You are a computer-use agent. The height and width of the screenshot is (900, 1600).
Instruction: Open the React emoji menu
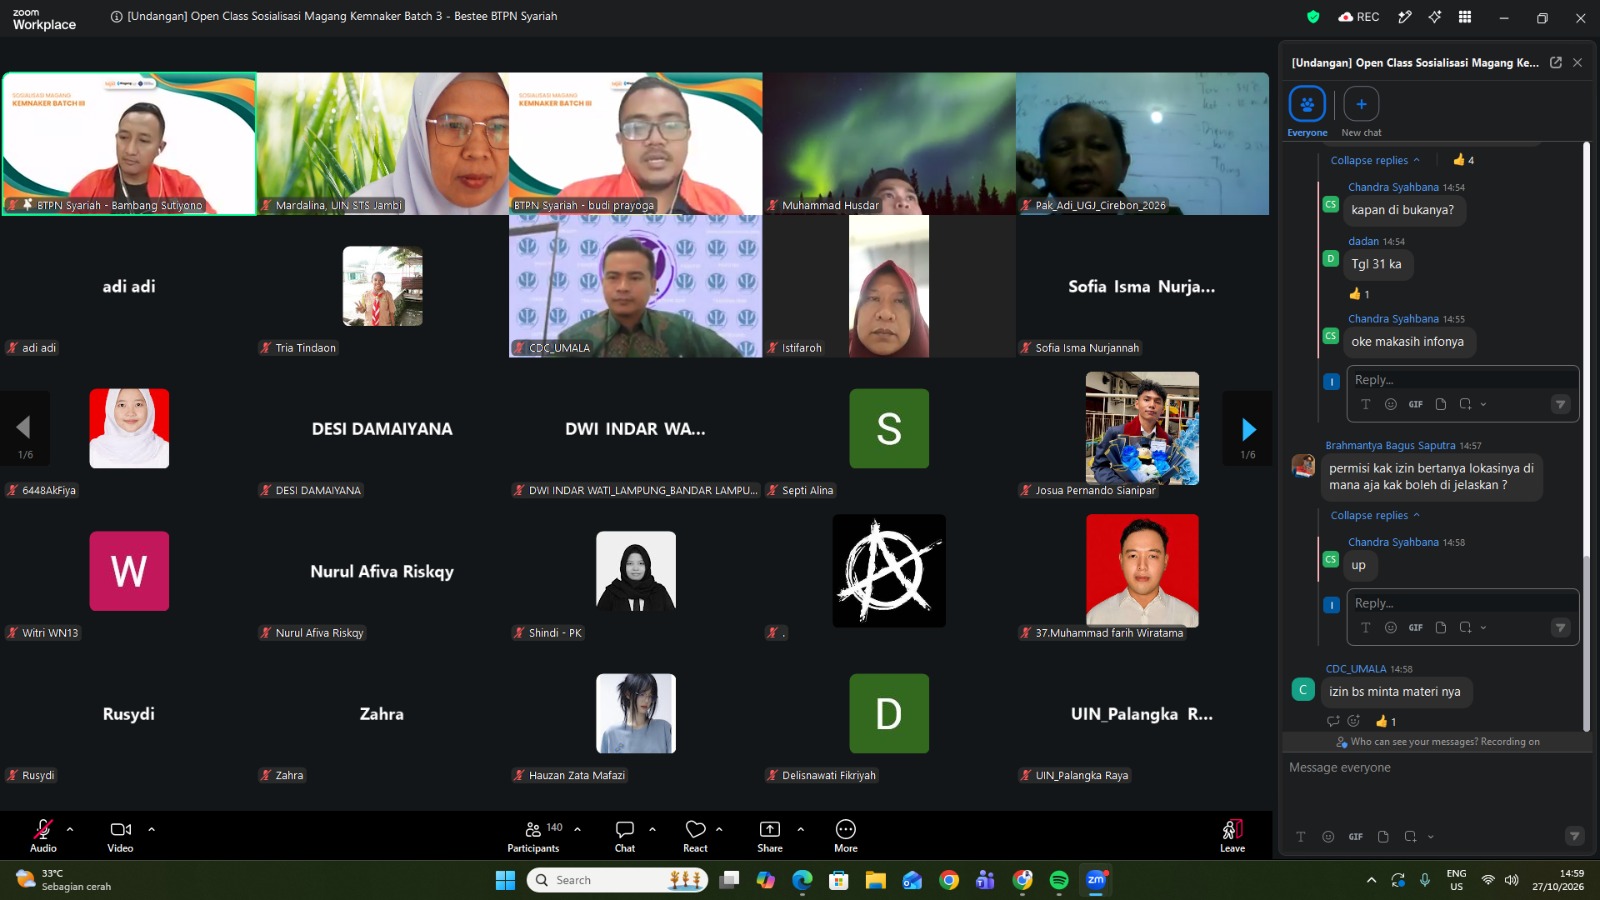[x=695, y=836]
